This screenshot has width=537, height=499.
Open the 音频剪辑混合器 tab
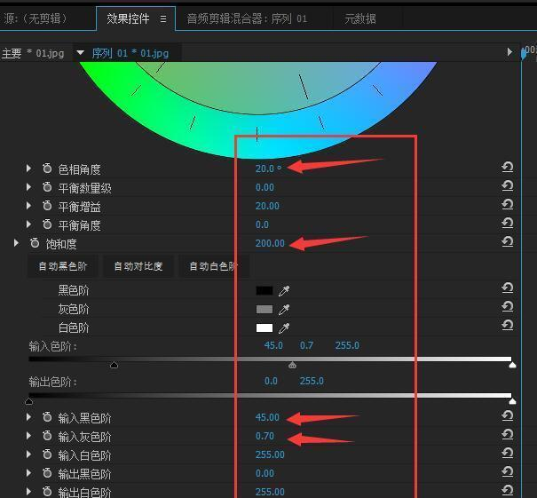(x=247, y=18)
